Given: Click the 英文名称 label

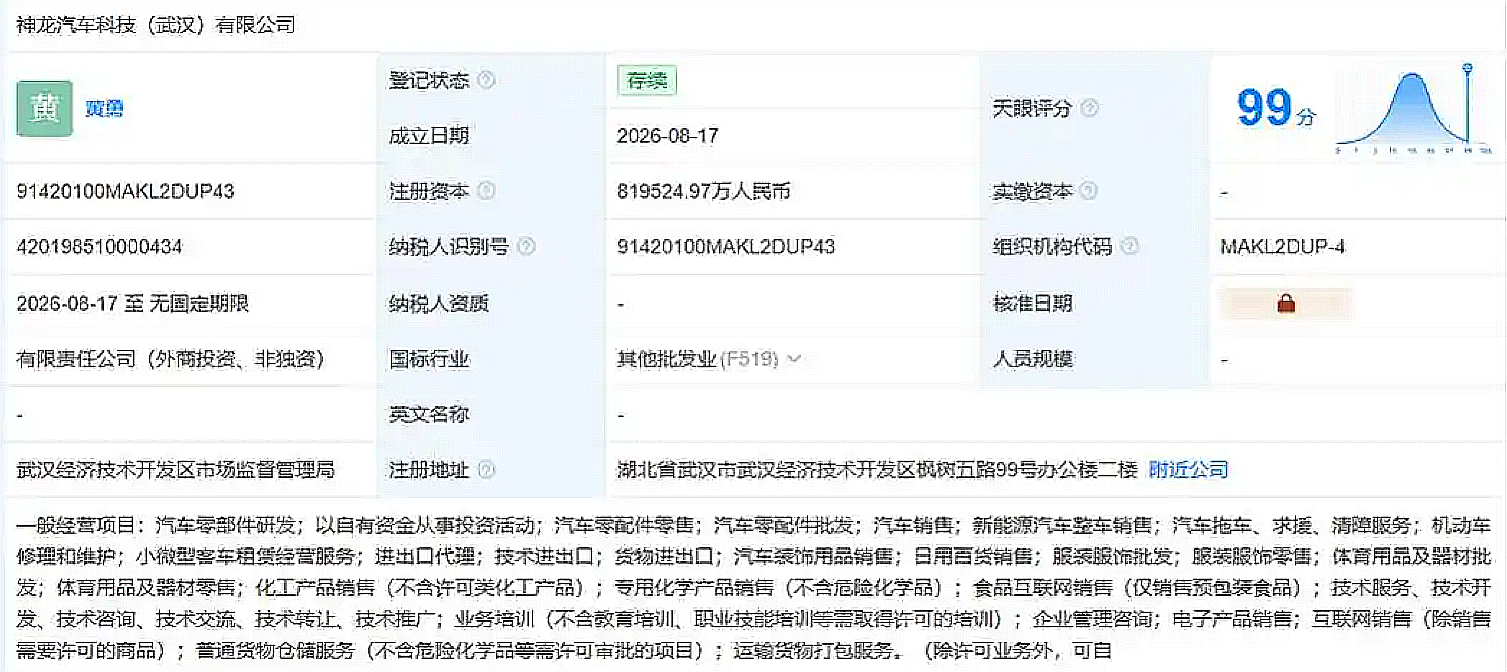Looking at the screenshot, I should (429, 414).
